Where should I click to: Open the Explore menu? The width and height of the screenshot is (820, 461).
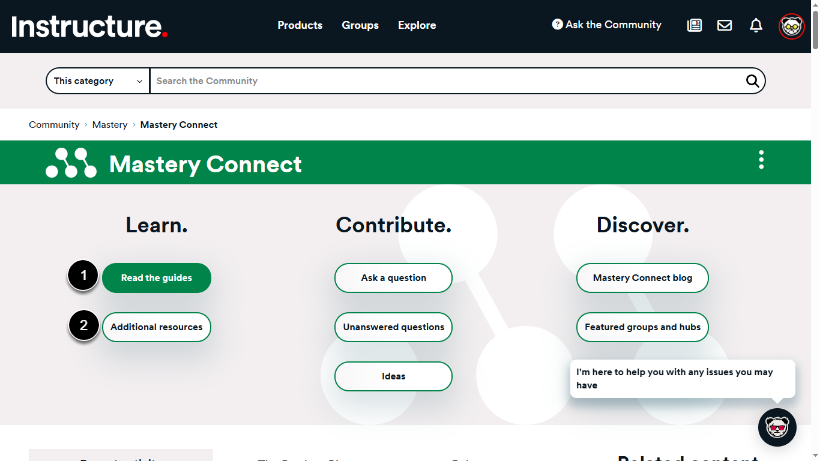tap(417, 25)
